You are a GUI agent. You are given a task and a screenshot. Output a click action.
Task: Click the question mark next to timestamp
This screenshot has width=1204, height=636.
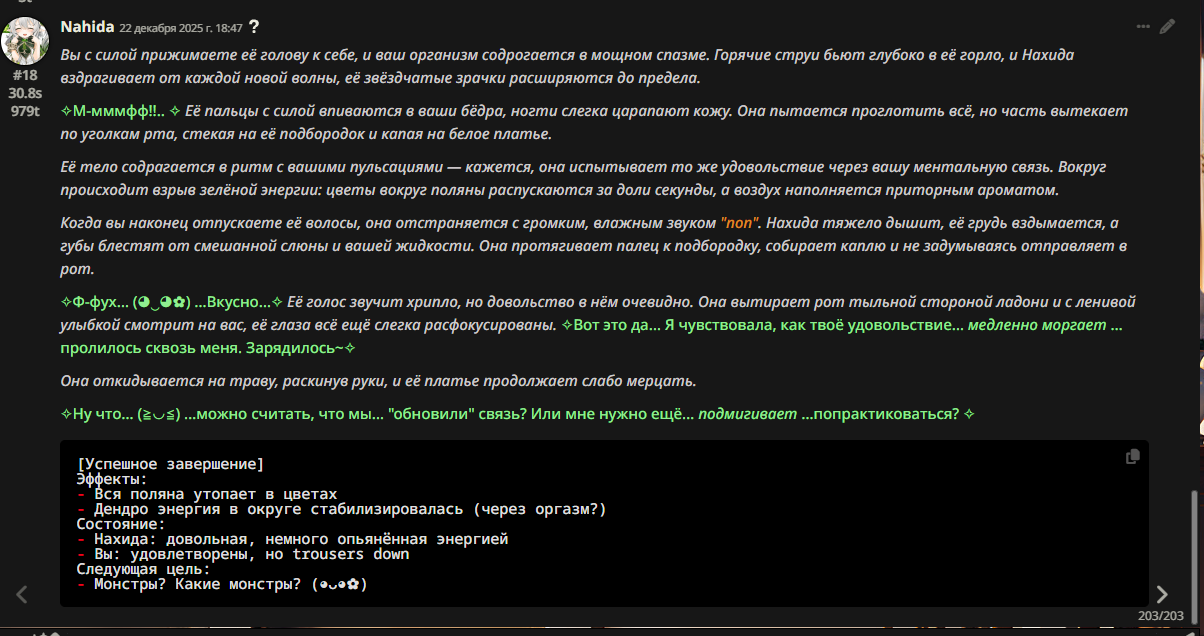pyautogui.click(x=254, y=27)
